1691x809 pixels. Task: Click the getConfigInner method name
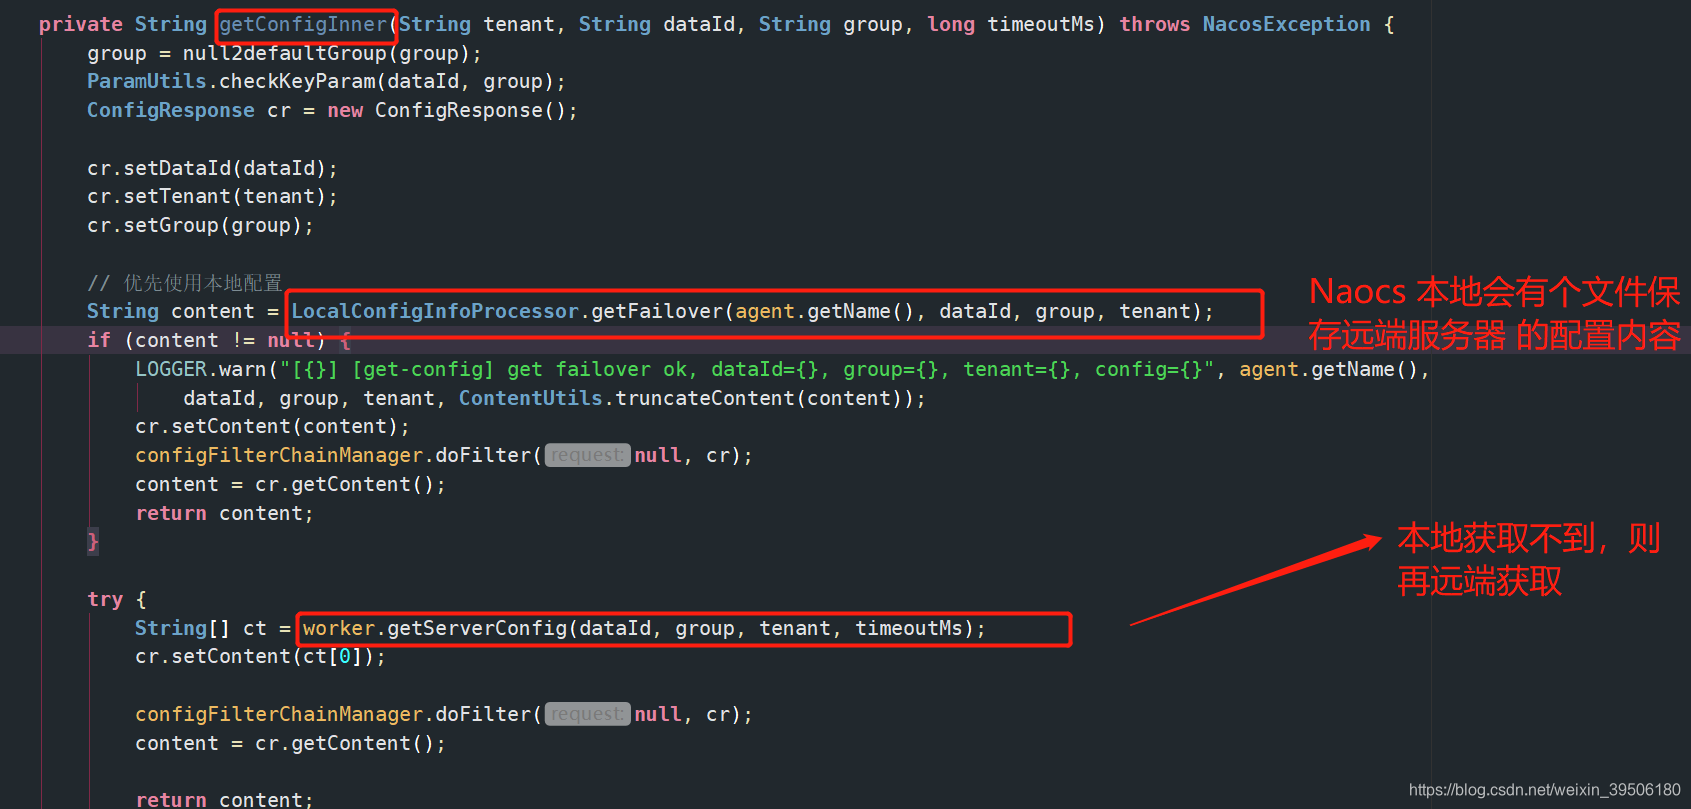tap(303, 24)
